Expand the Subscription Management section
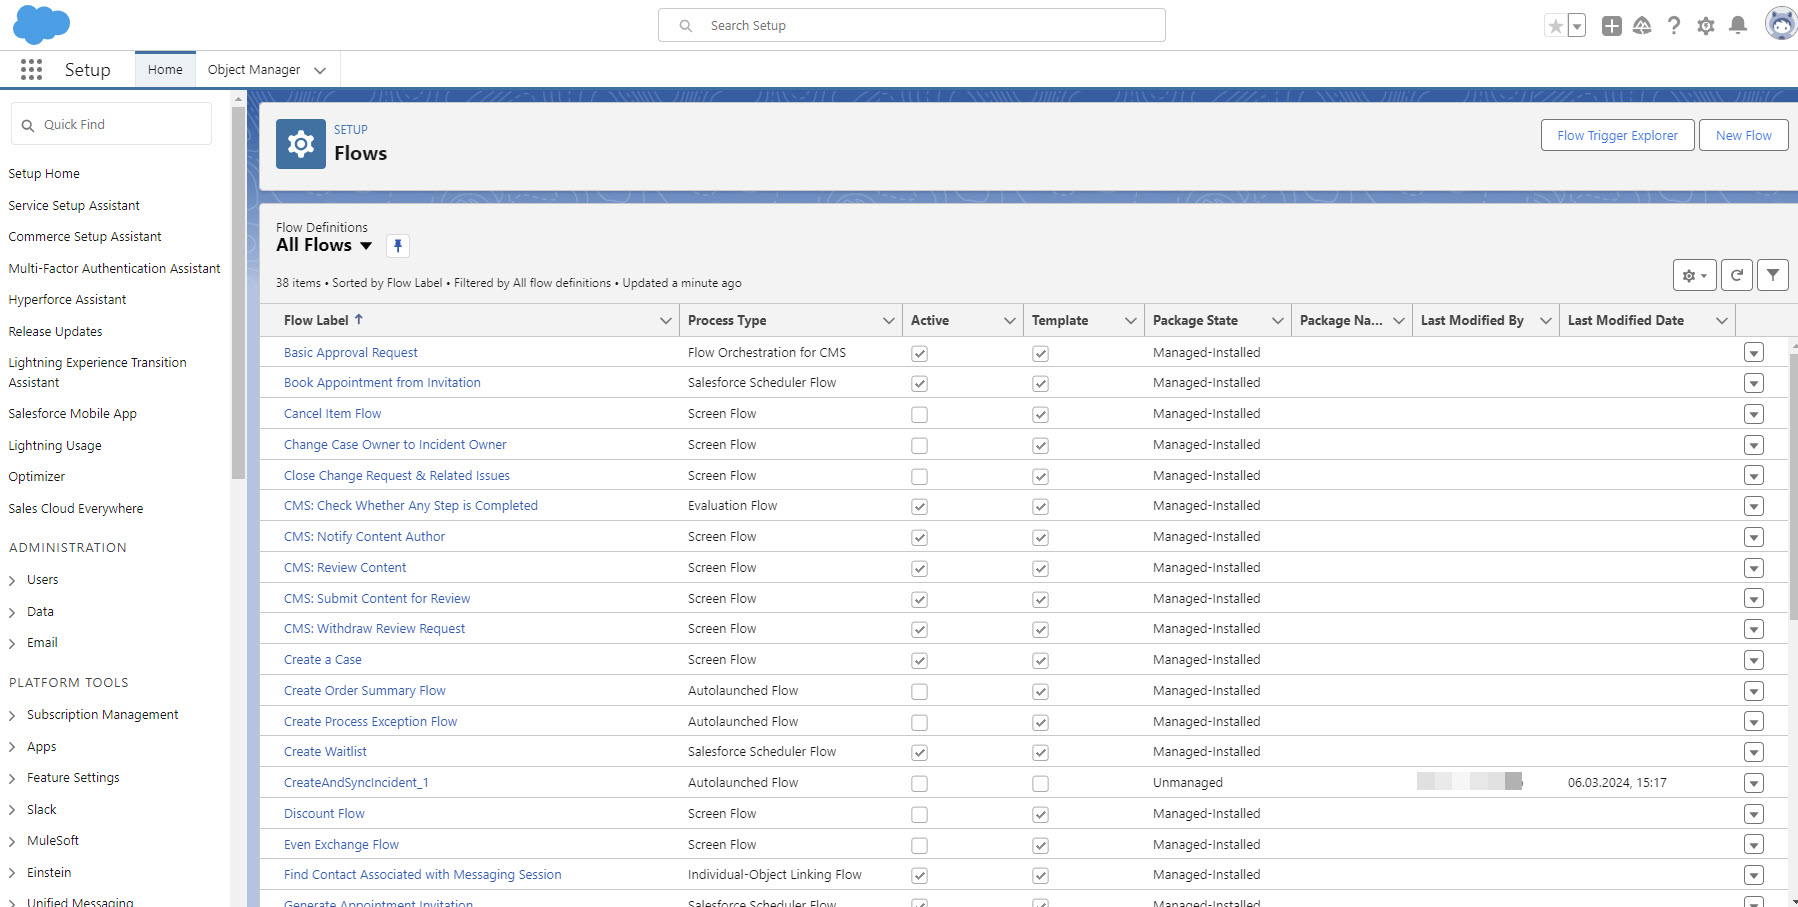Screen dimensions: 1798x907 (x=12, y=716)
